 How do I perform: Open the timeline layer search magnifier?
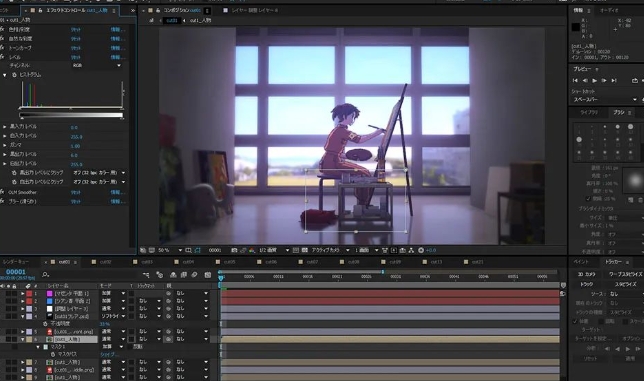tap(45, 275)
